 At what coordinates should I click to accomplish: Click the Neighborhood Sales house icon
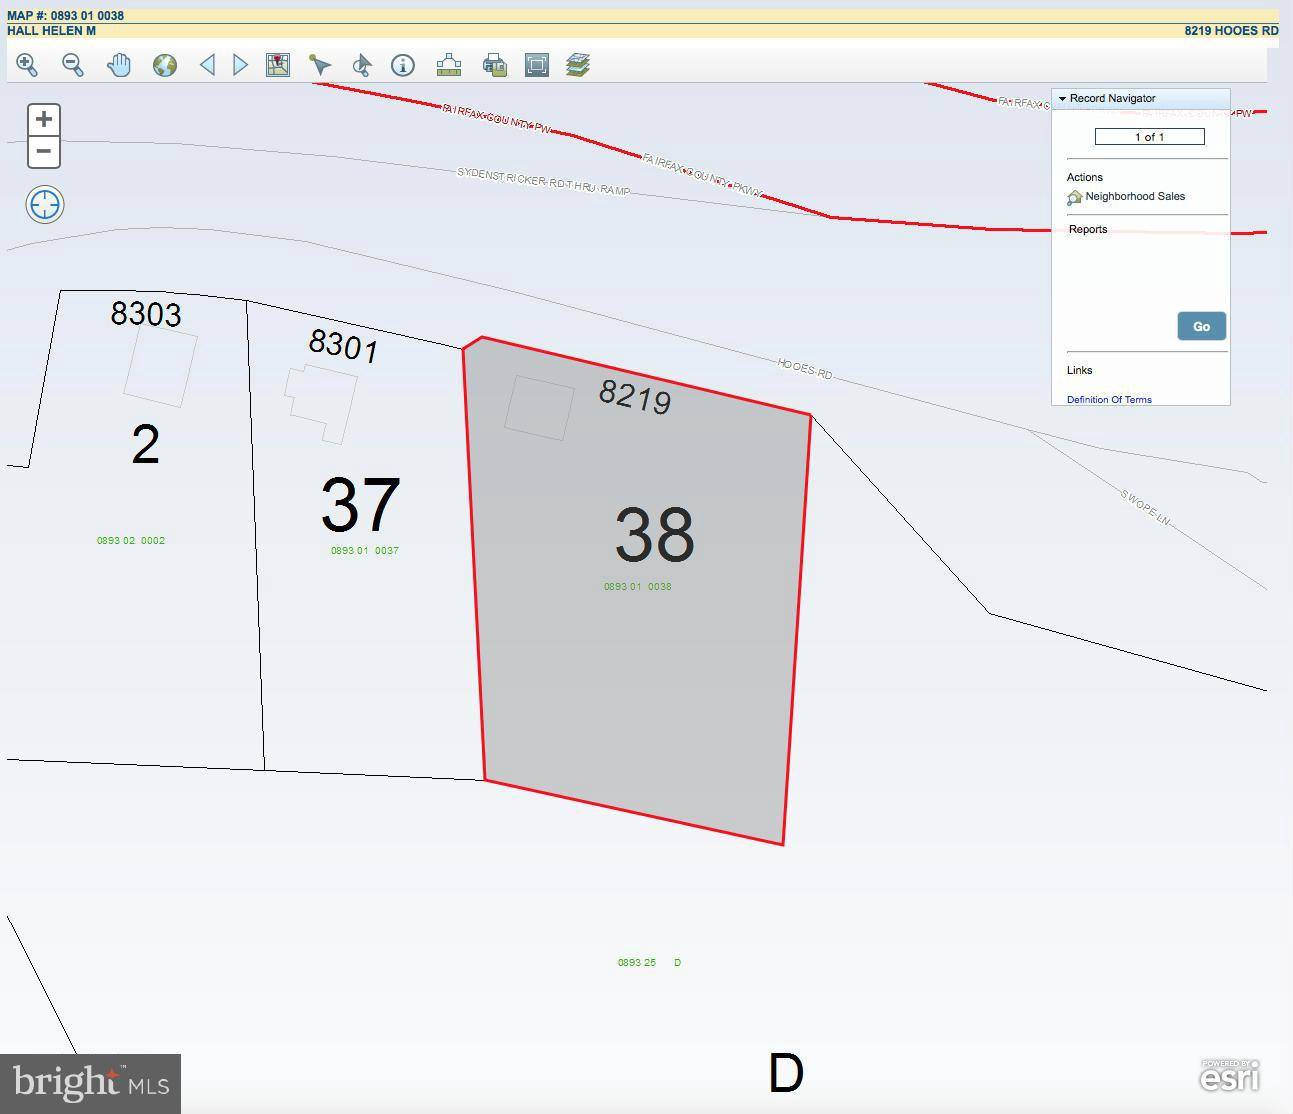[1075, 198]
